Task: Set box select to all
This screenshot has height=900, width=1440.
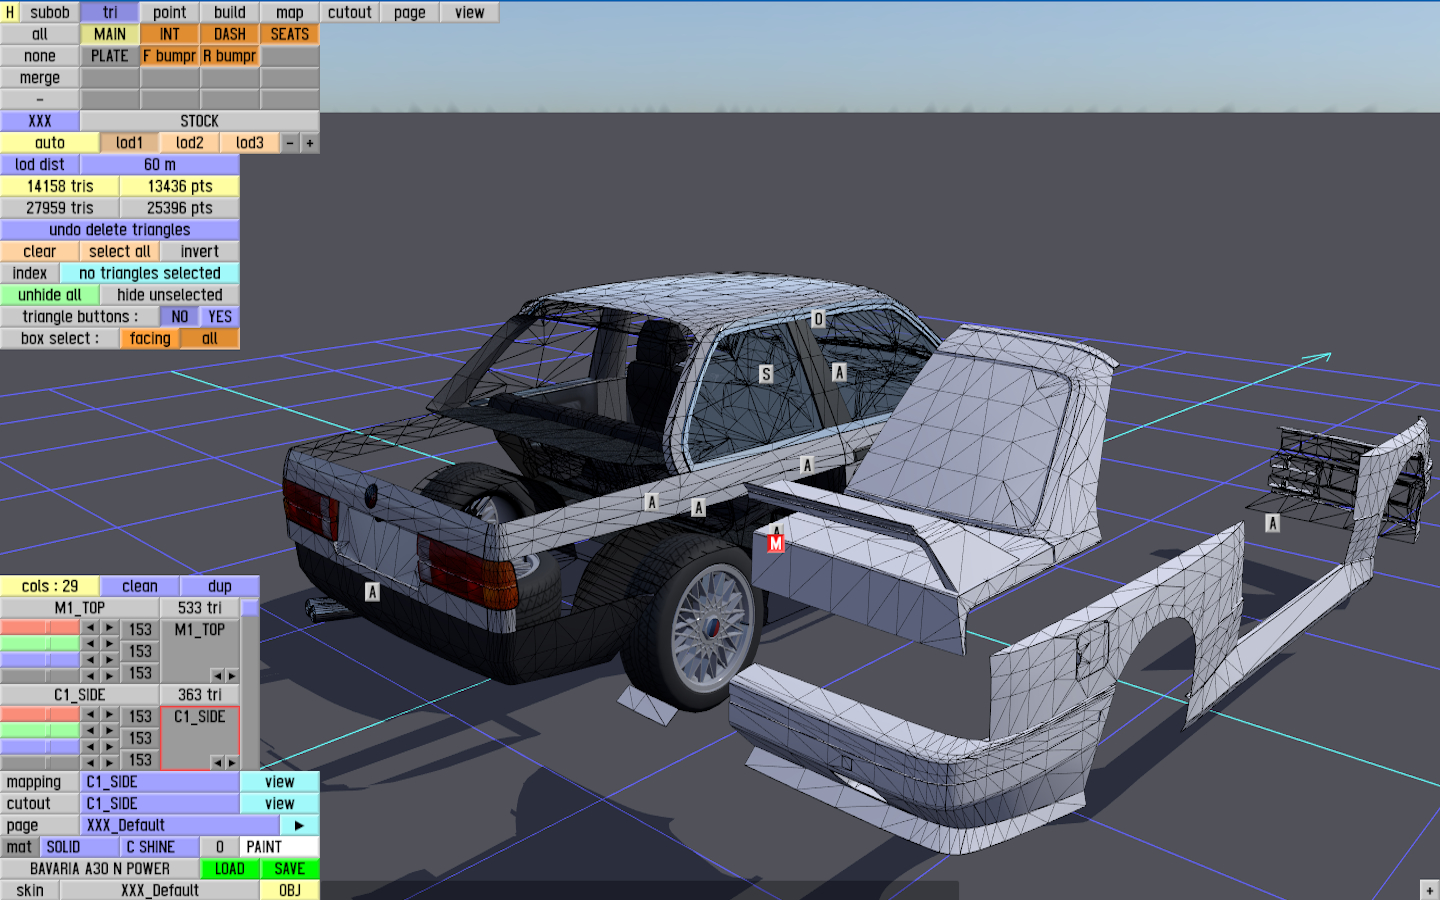Action: click(210, 339)
